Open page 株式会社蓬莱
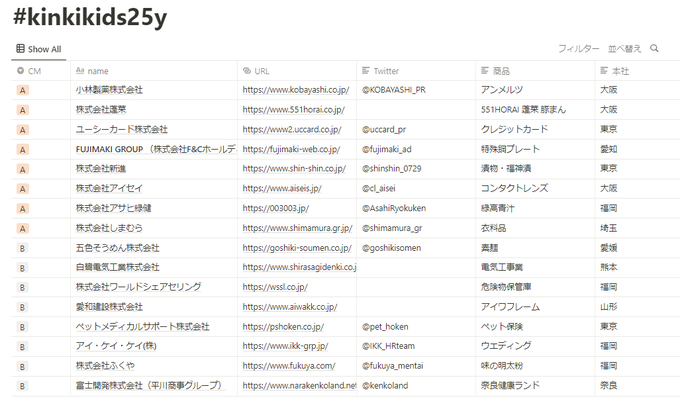 pos(101,110)
